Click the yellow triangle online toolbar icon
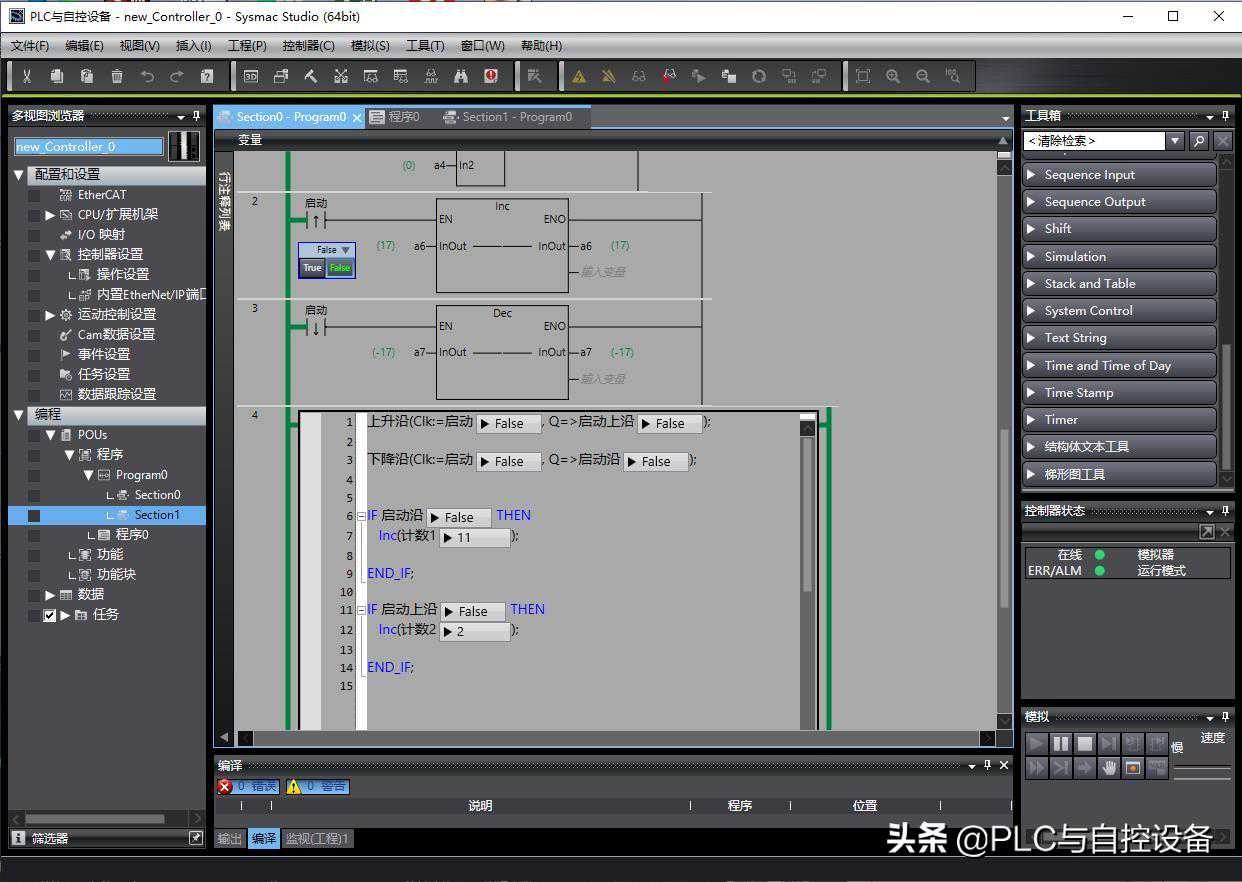The width and height of the screenshot is (1242, 882). [578, 76]
